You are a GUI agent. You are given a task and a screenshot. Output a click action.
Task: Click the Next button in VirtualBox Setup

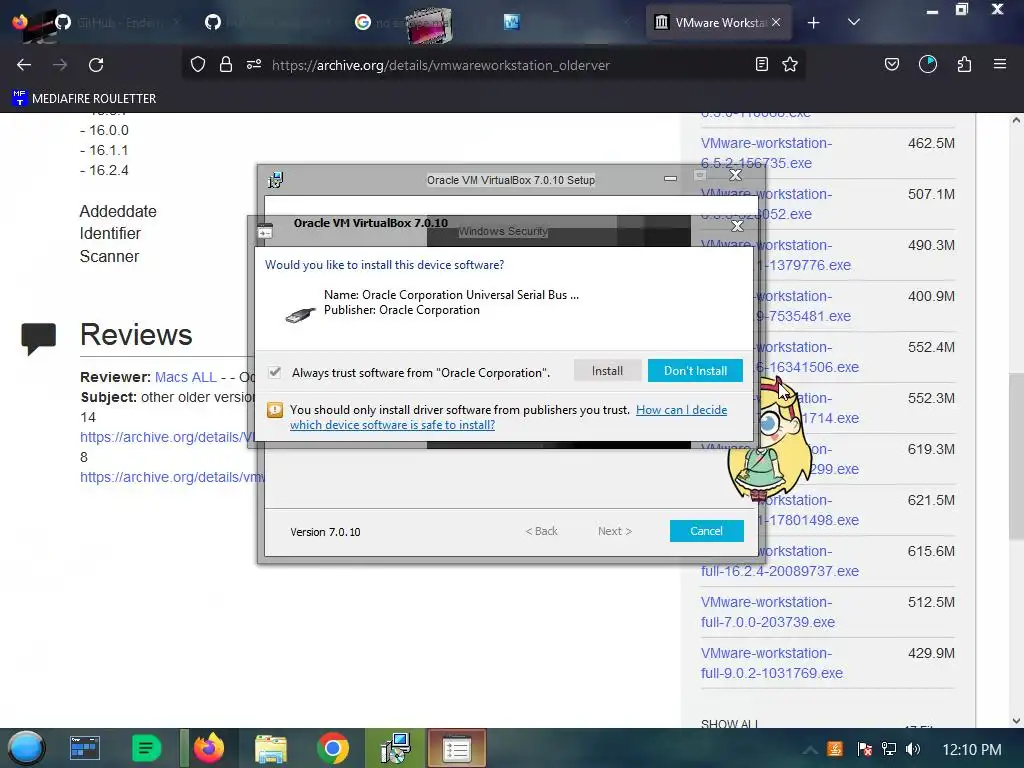[615, 531]
